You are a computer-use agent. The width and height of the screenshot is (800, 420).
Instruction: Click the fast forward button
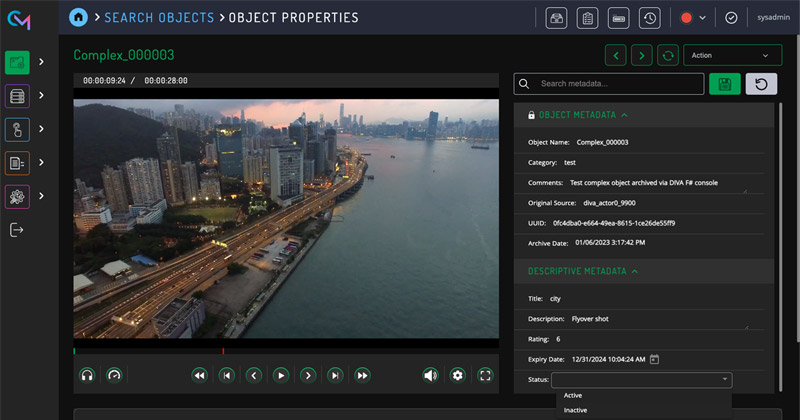[362, 376]
